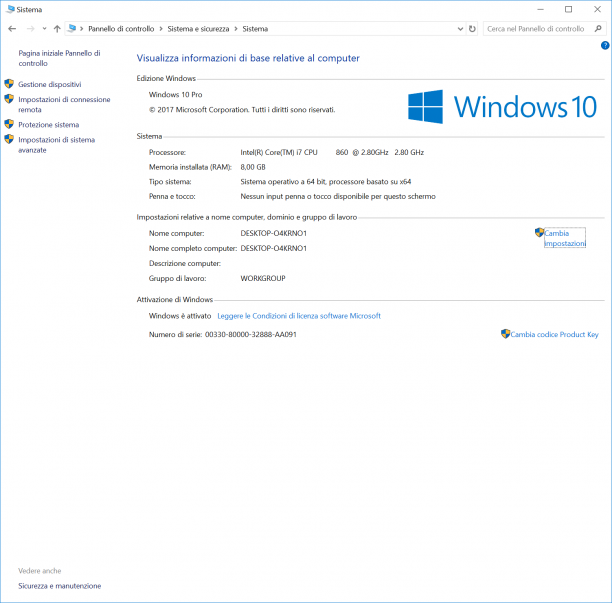
Task: Open Pagina iniziale Pannello di controllo
Action: (59, 58)
